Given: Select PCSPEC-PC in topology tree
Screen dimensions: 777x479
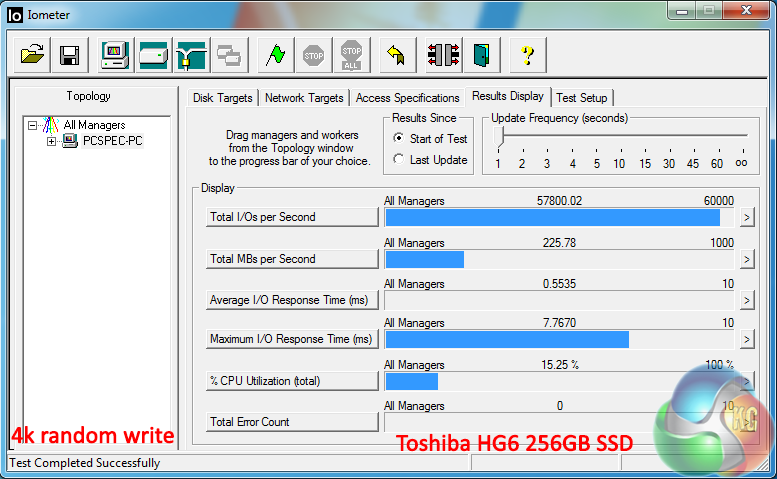Looking at the screenshot, I should click(112, 141).
